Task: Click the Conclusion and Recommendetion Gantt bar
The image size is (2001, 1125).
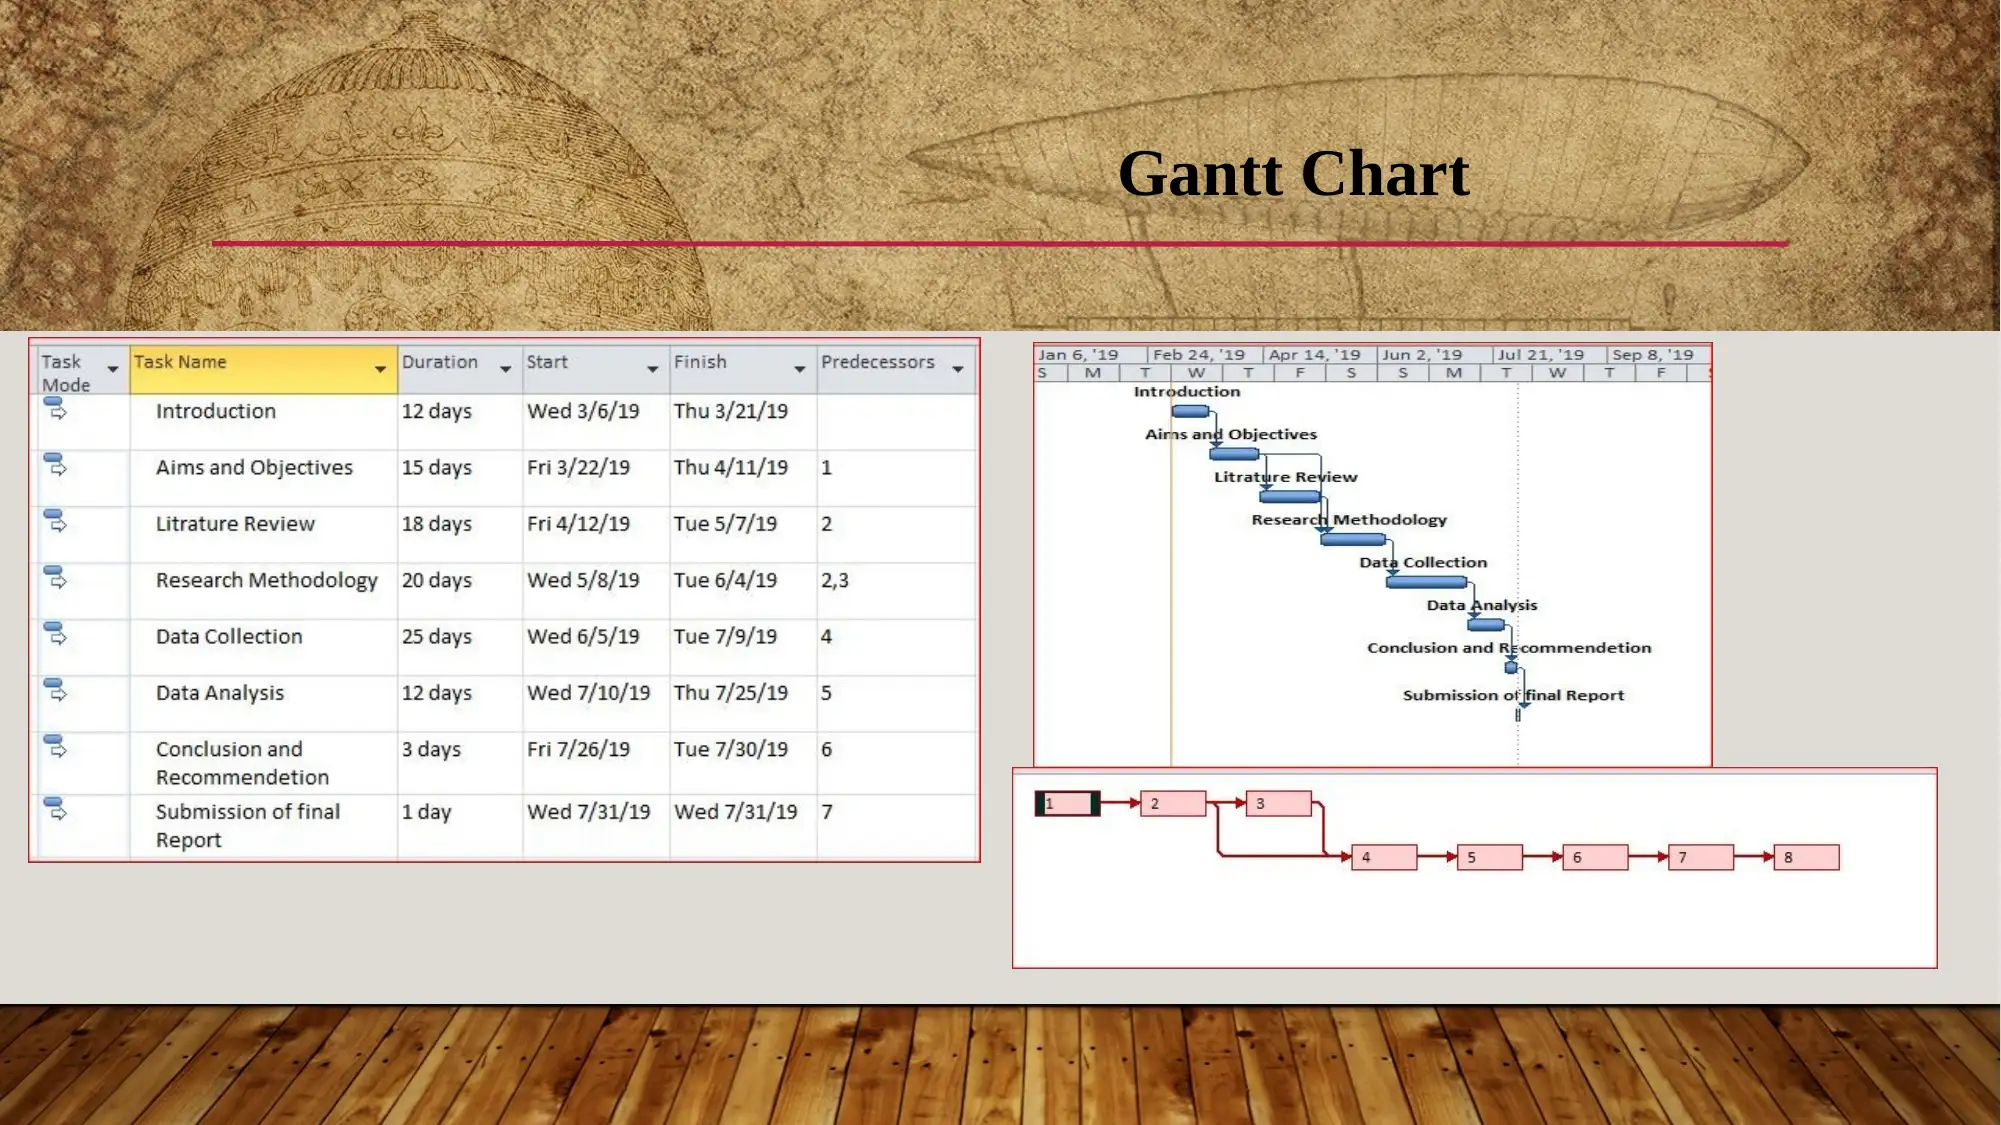Action: pyautogui.click(x=1511, y=667)
